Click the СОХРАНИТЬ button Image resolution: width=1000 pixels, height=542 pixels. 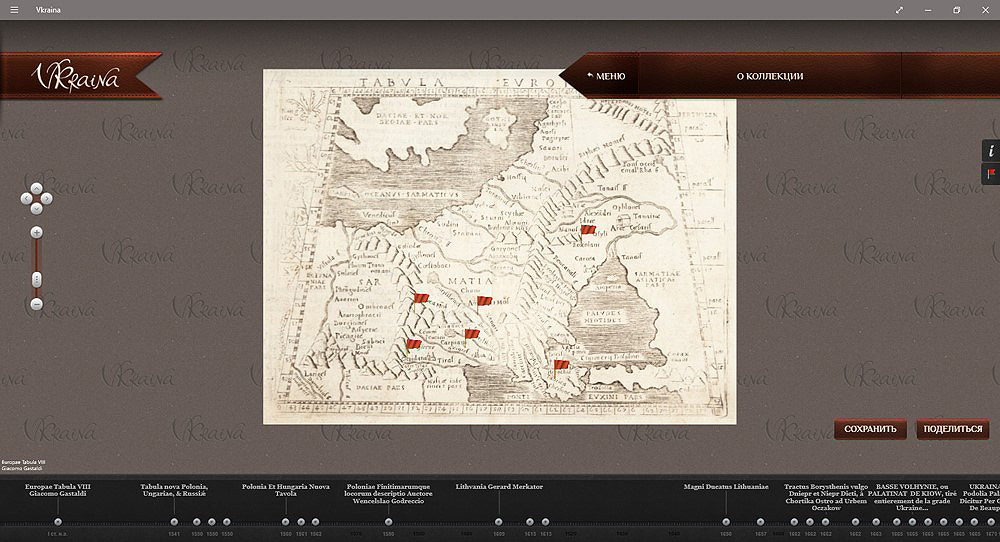point(870,429)
